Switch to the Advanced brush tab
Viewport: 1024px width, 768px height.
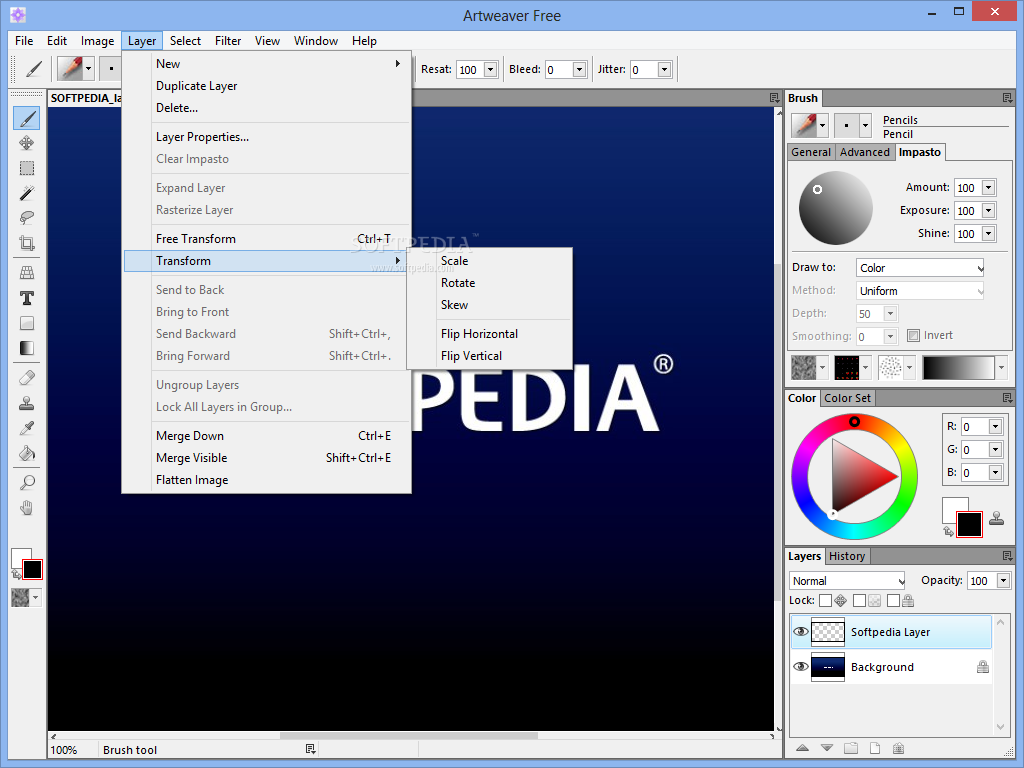pos(865,152)
